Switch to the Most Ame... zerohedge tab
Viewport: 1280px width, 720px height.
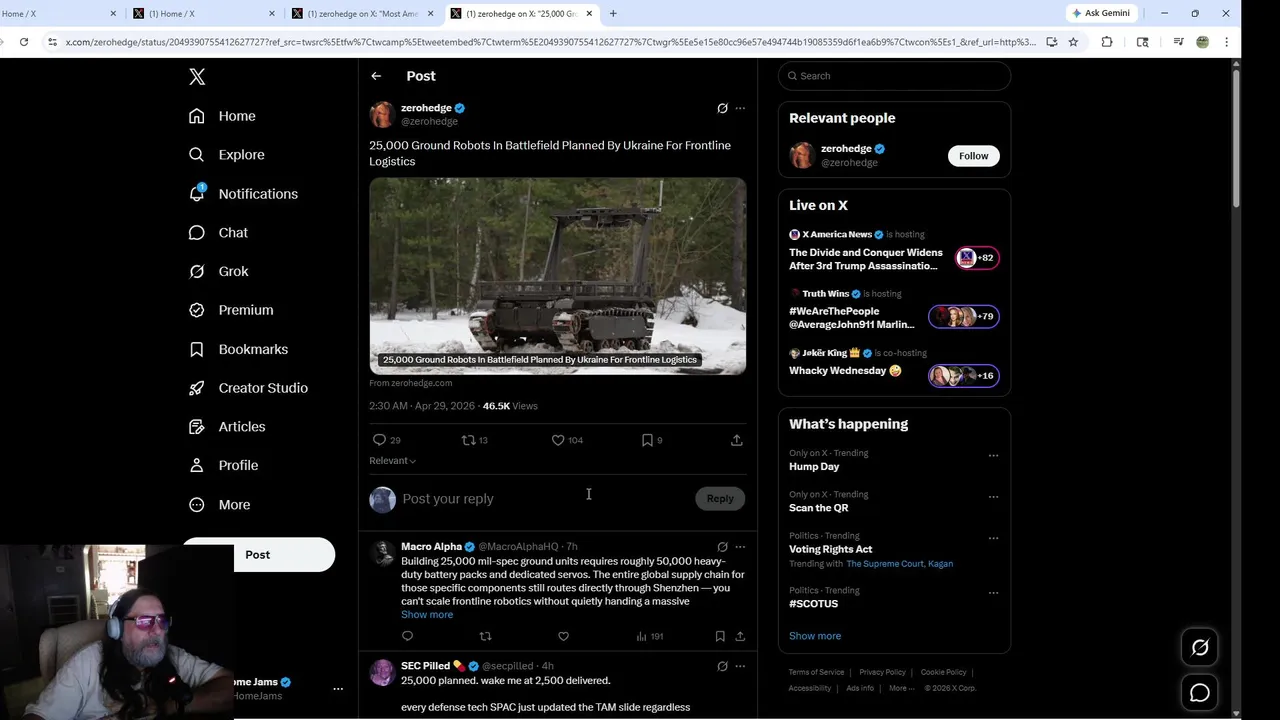click(x=362, y=14)
